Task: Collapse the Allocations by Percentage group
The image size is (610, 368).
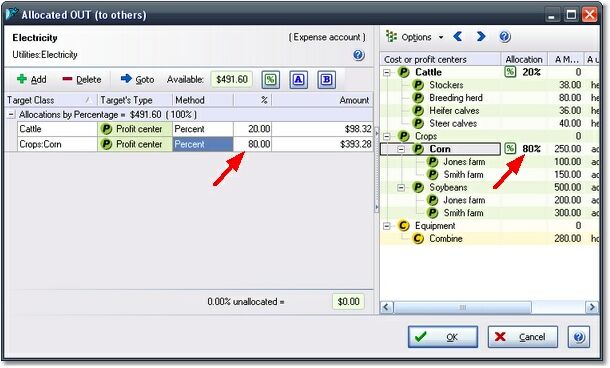Action: click(11, 115)
